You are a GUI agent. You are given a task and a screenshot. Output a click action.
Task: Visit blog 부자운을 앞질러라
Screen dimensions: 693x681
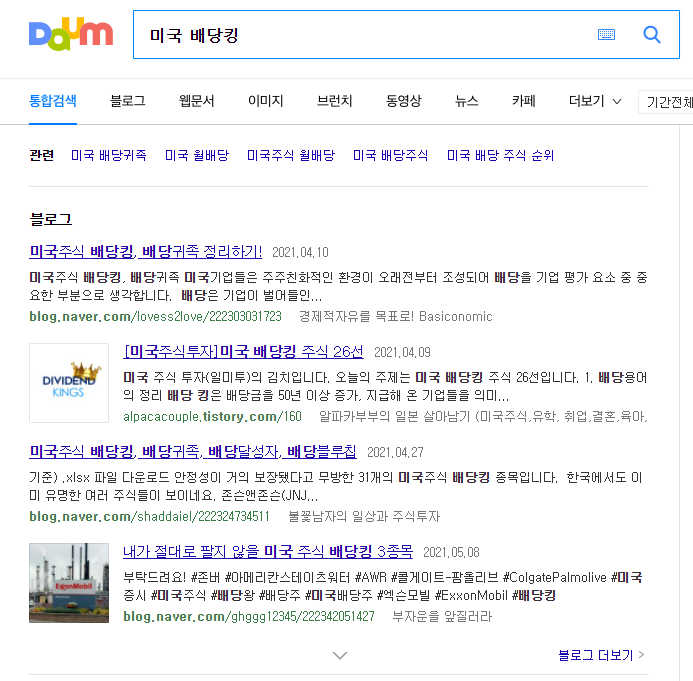pyautogui.click(x=442, y=616)
